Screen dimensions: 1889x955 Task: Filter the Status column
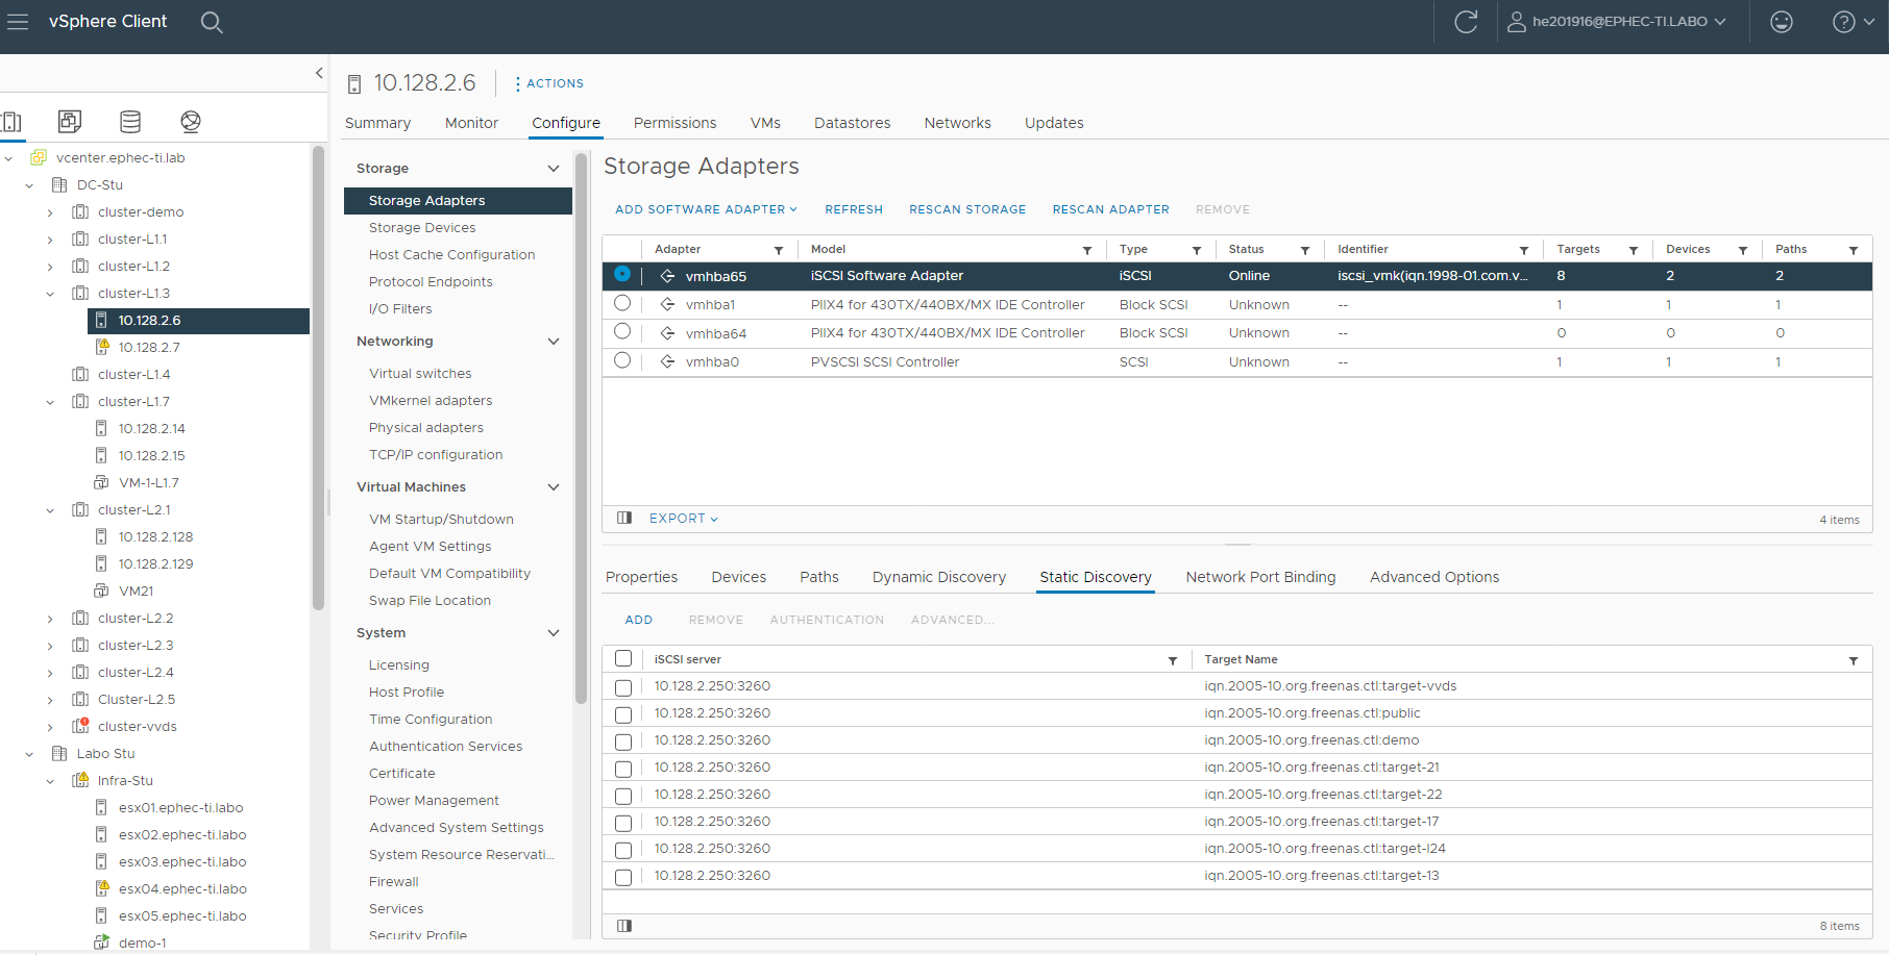(x=1305, y=250)
